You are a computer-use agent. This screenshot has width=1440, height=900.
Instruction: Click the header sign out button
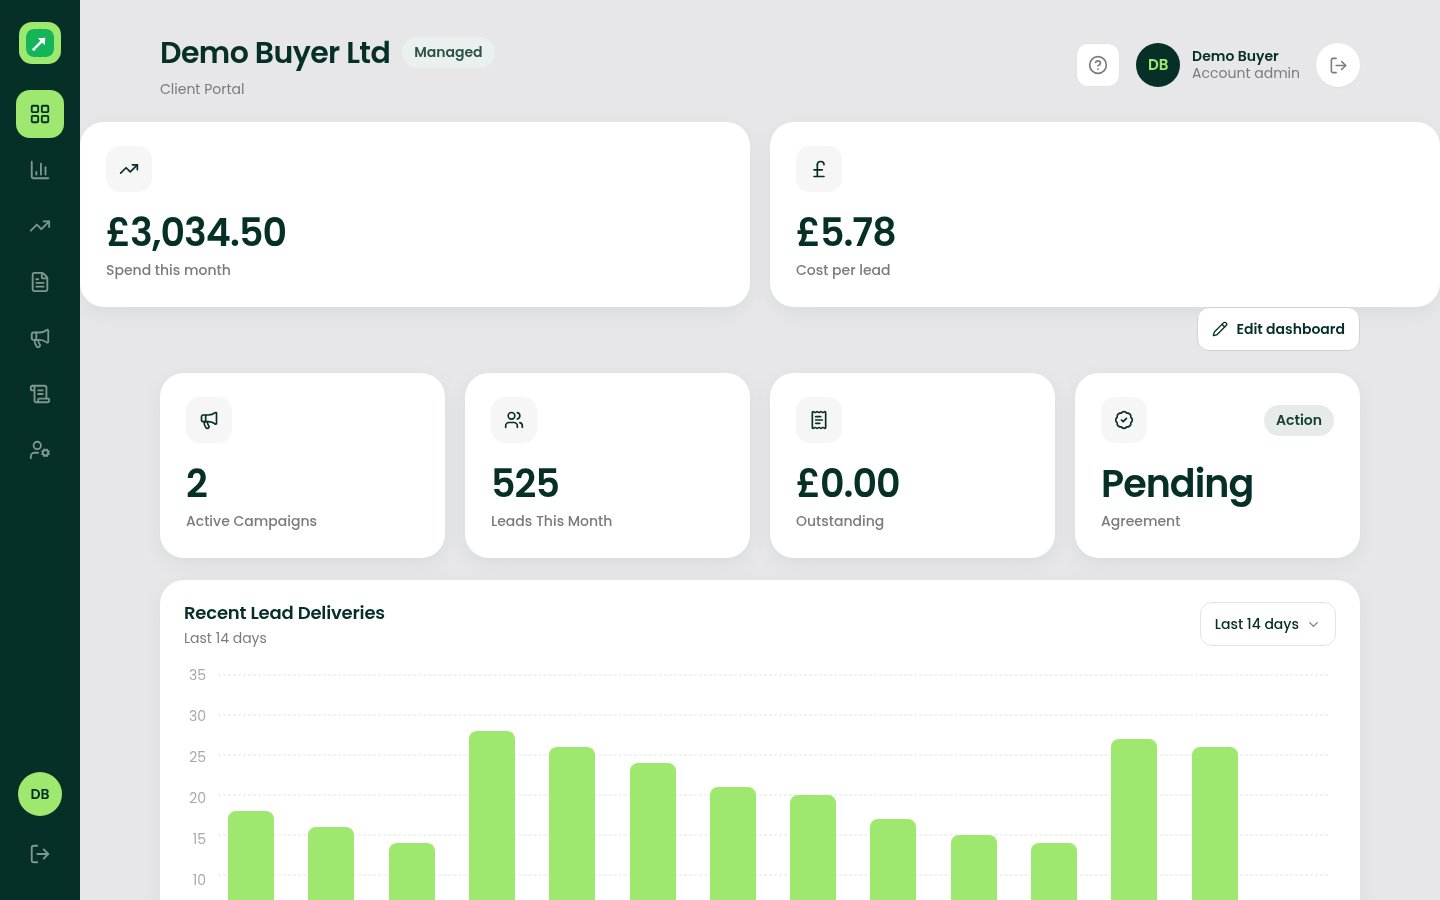[1338, 65]
